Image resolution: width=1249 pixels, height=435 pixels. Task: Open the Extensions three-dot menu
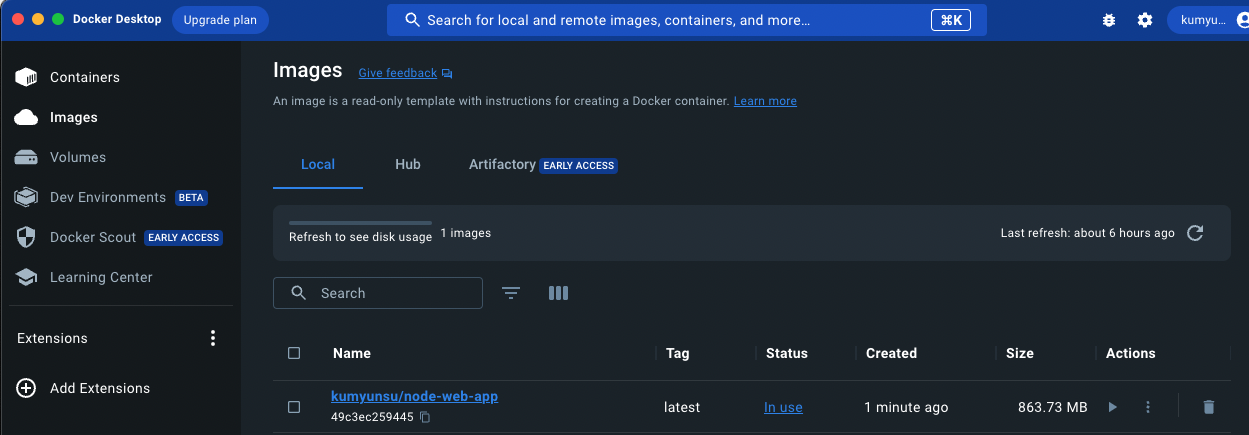pyautogui.click(x=213, y=338)
